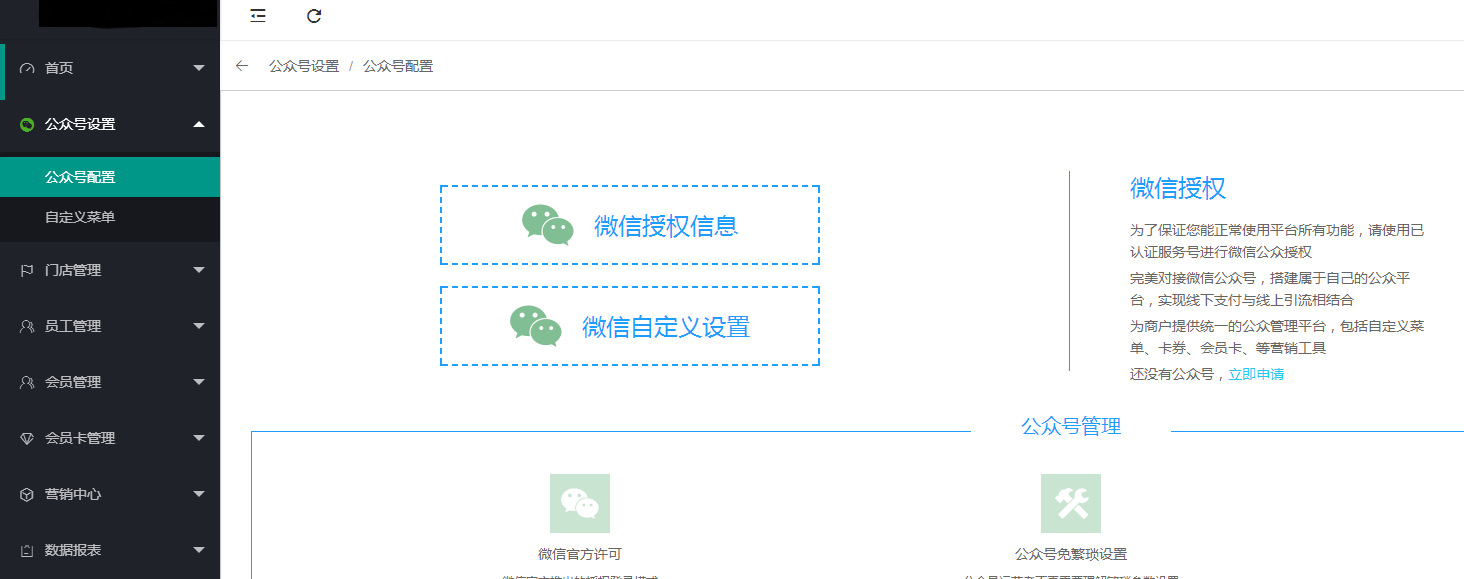1464x579 pixels.
Task: Click the 微信授权 heading text
Action: click(1178, 188)
